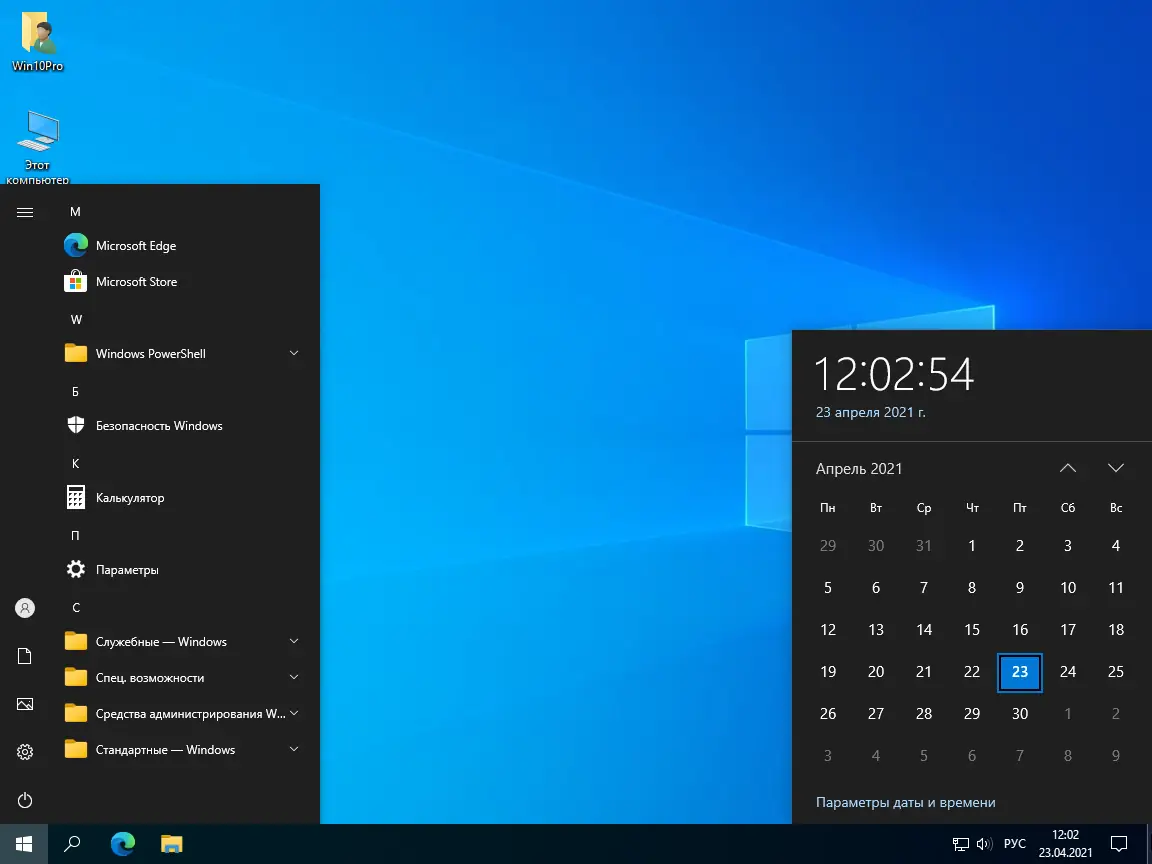Open the Pictures icon in Start sidebar
The width and height of the screenshot is (1152, 864).
pos(25,704)
